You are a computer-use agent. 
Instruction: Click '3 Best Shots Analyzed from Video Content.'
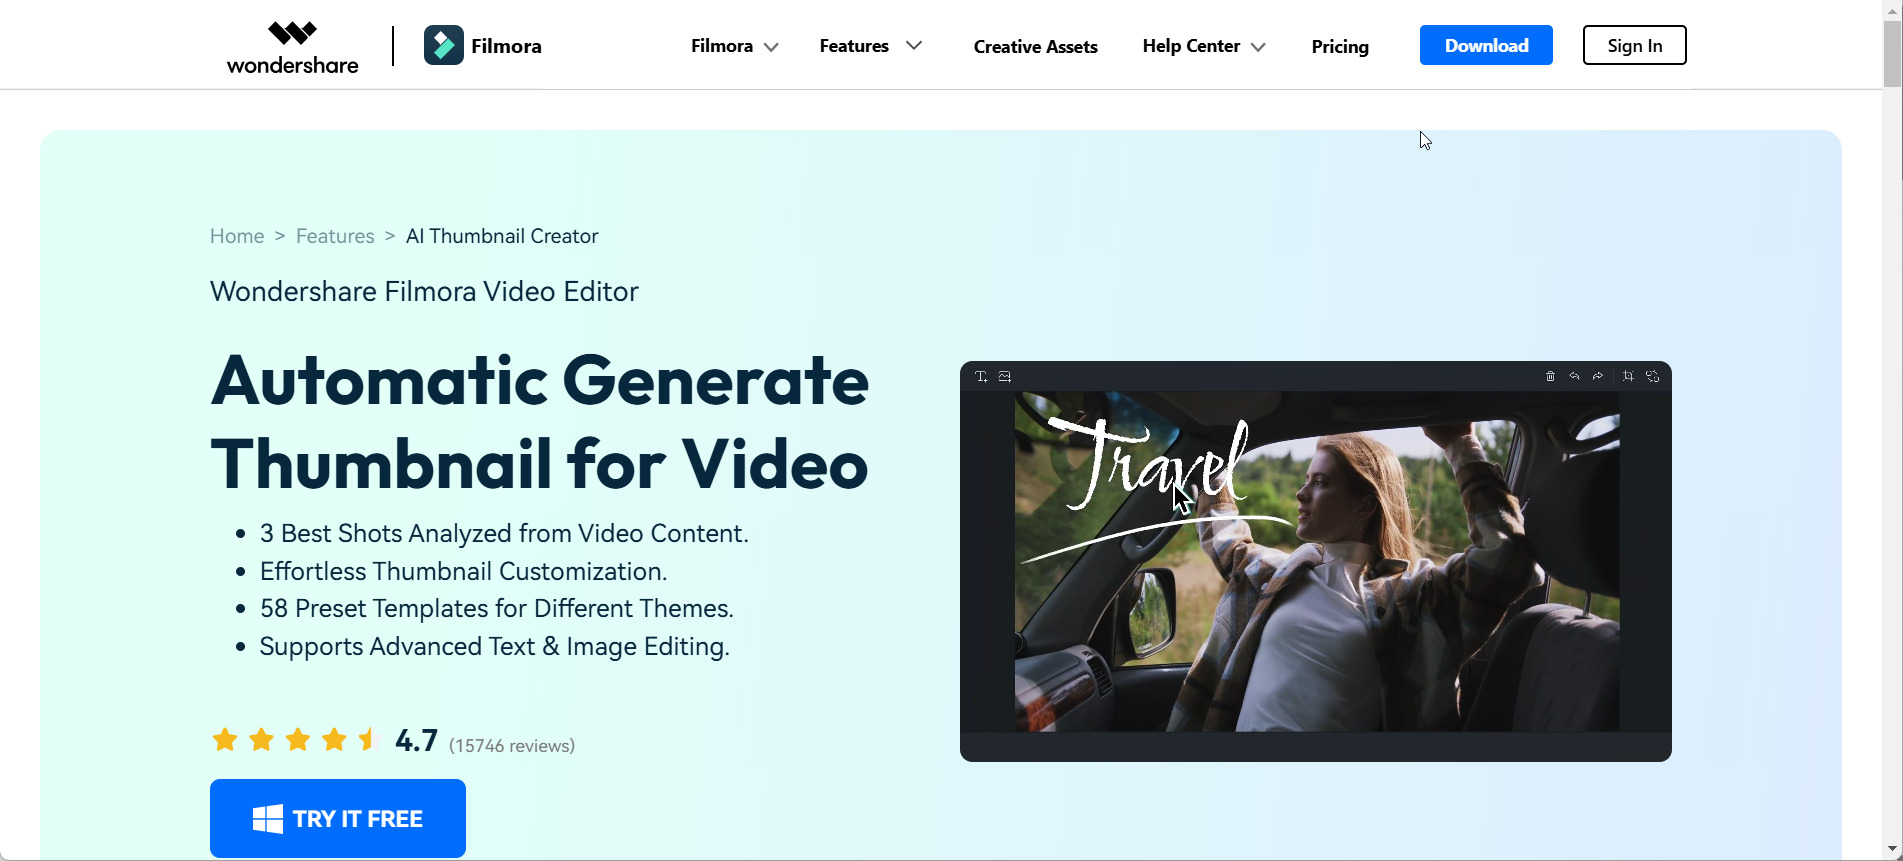point(504,534)
